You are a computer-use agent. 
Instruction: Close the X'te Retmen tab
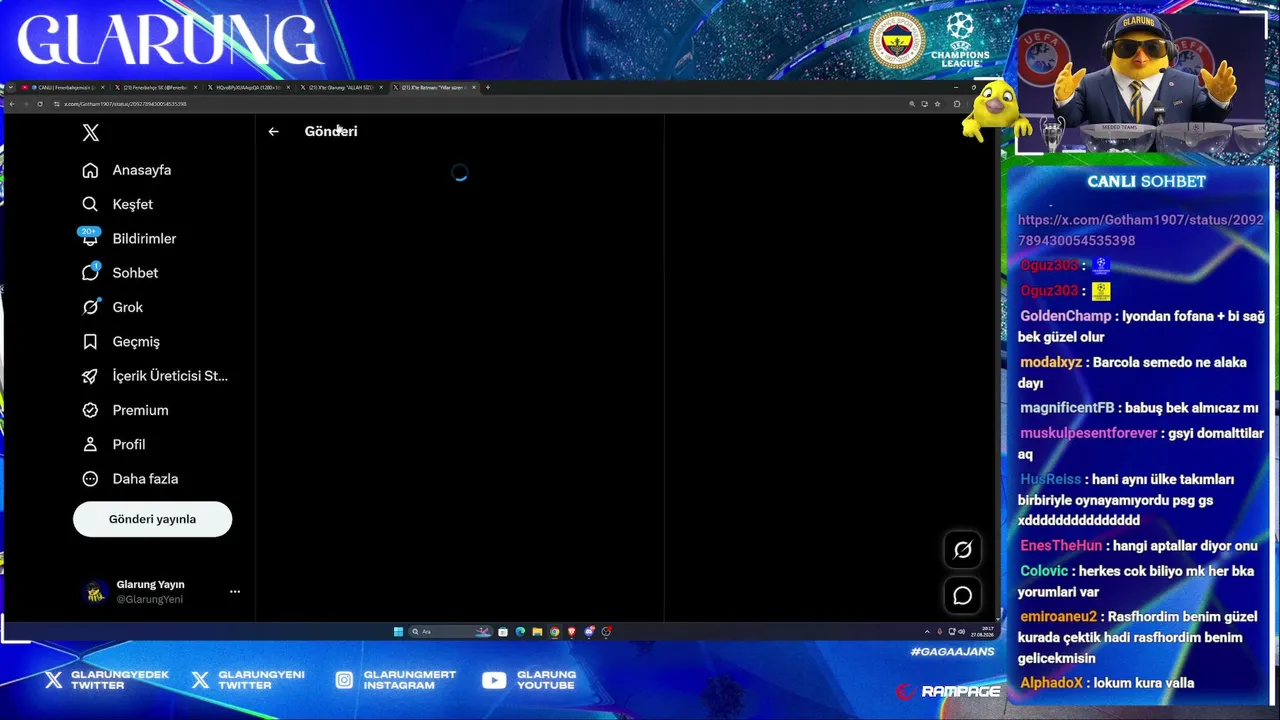pyautogui.click(x=474, y=88)
